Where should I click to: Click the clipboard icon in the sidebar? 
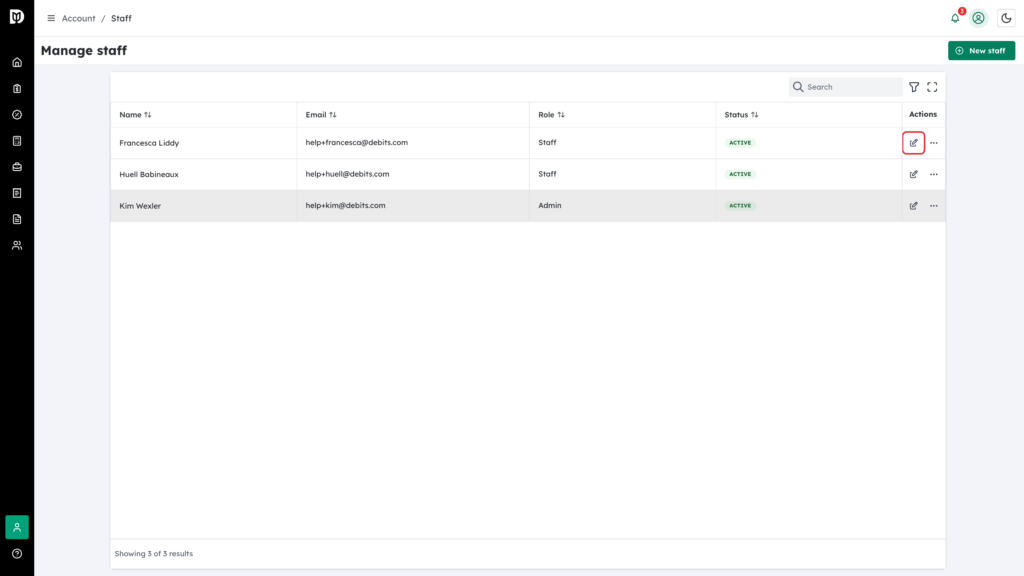coord(17,89)
